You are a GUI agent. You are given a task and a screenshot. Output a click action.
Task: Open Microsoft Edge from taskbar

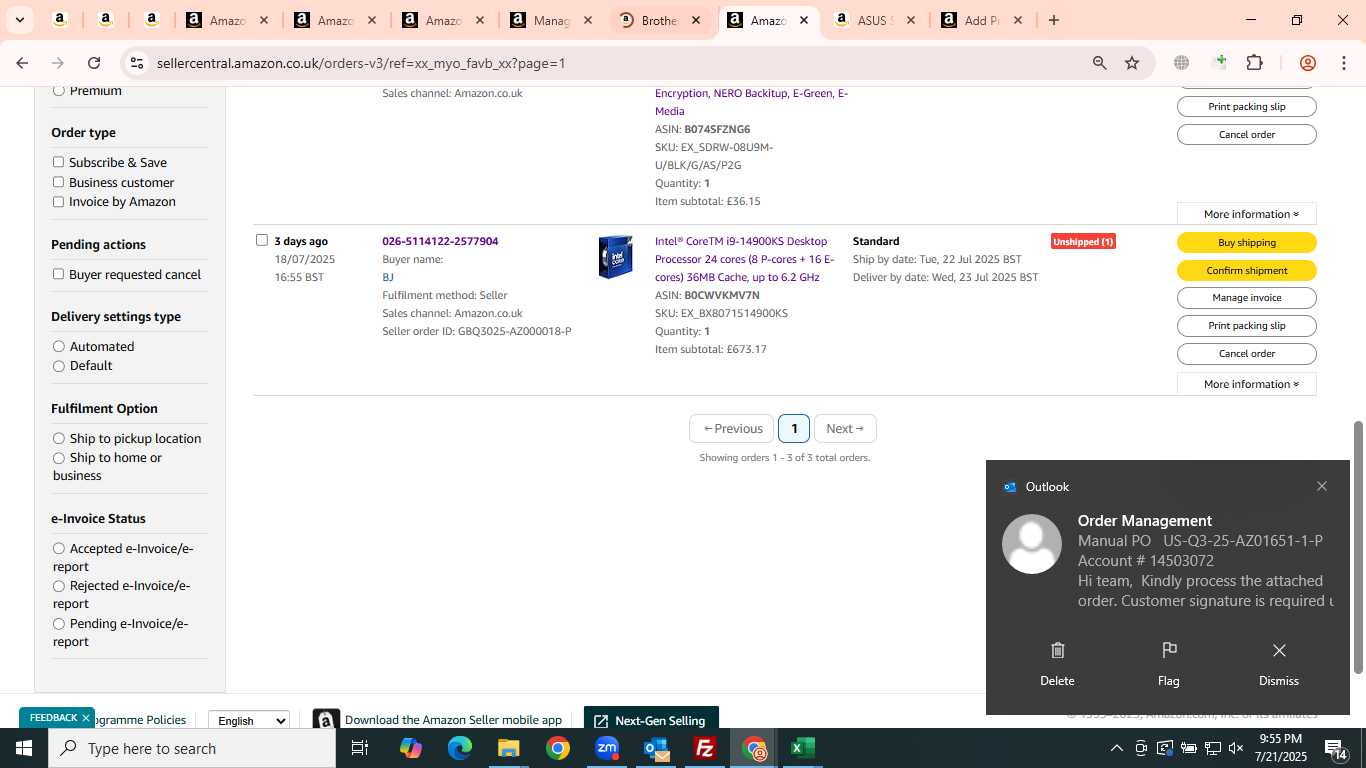click(x=459, y=748)
